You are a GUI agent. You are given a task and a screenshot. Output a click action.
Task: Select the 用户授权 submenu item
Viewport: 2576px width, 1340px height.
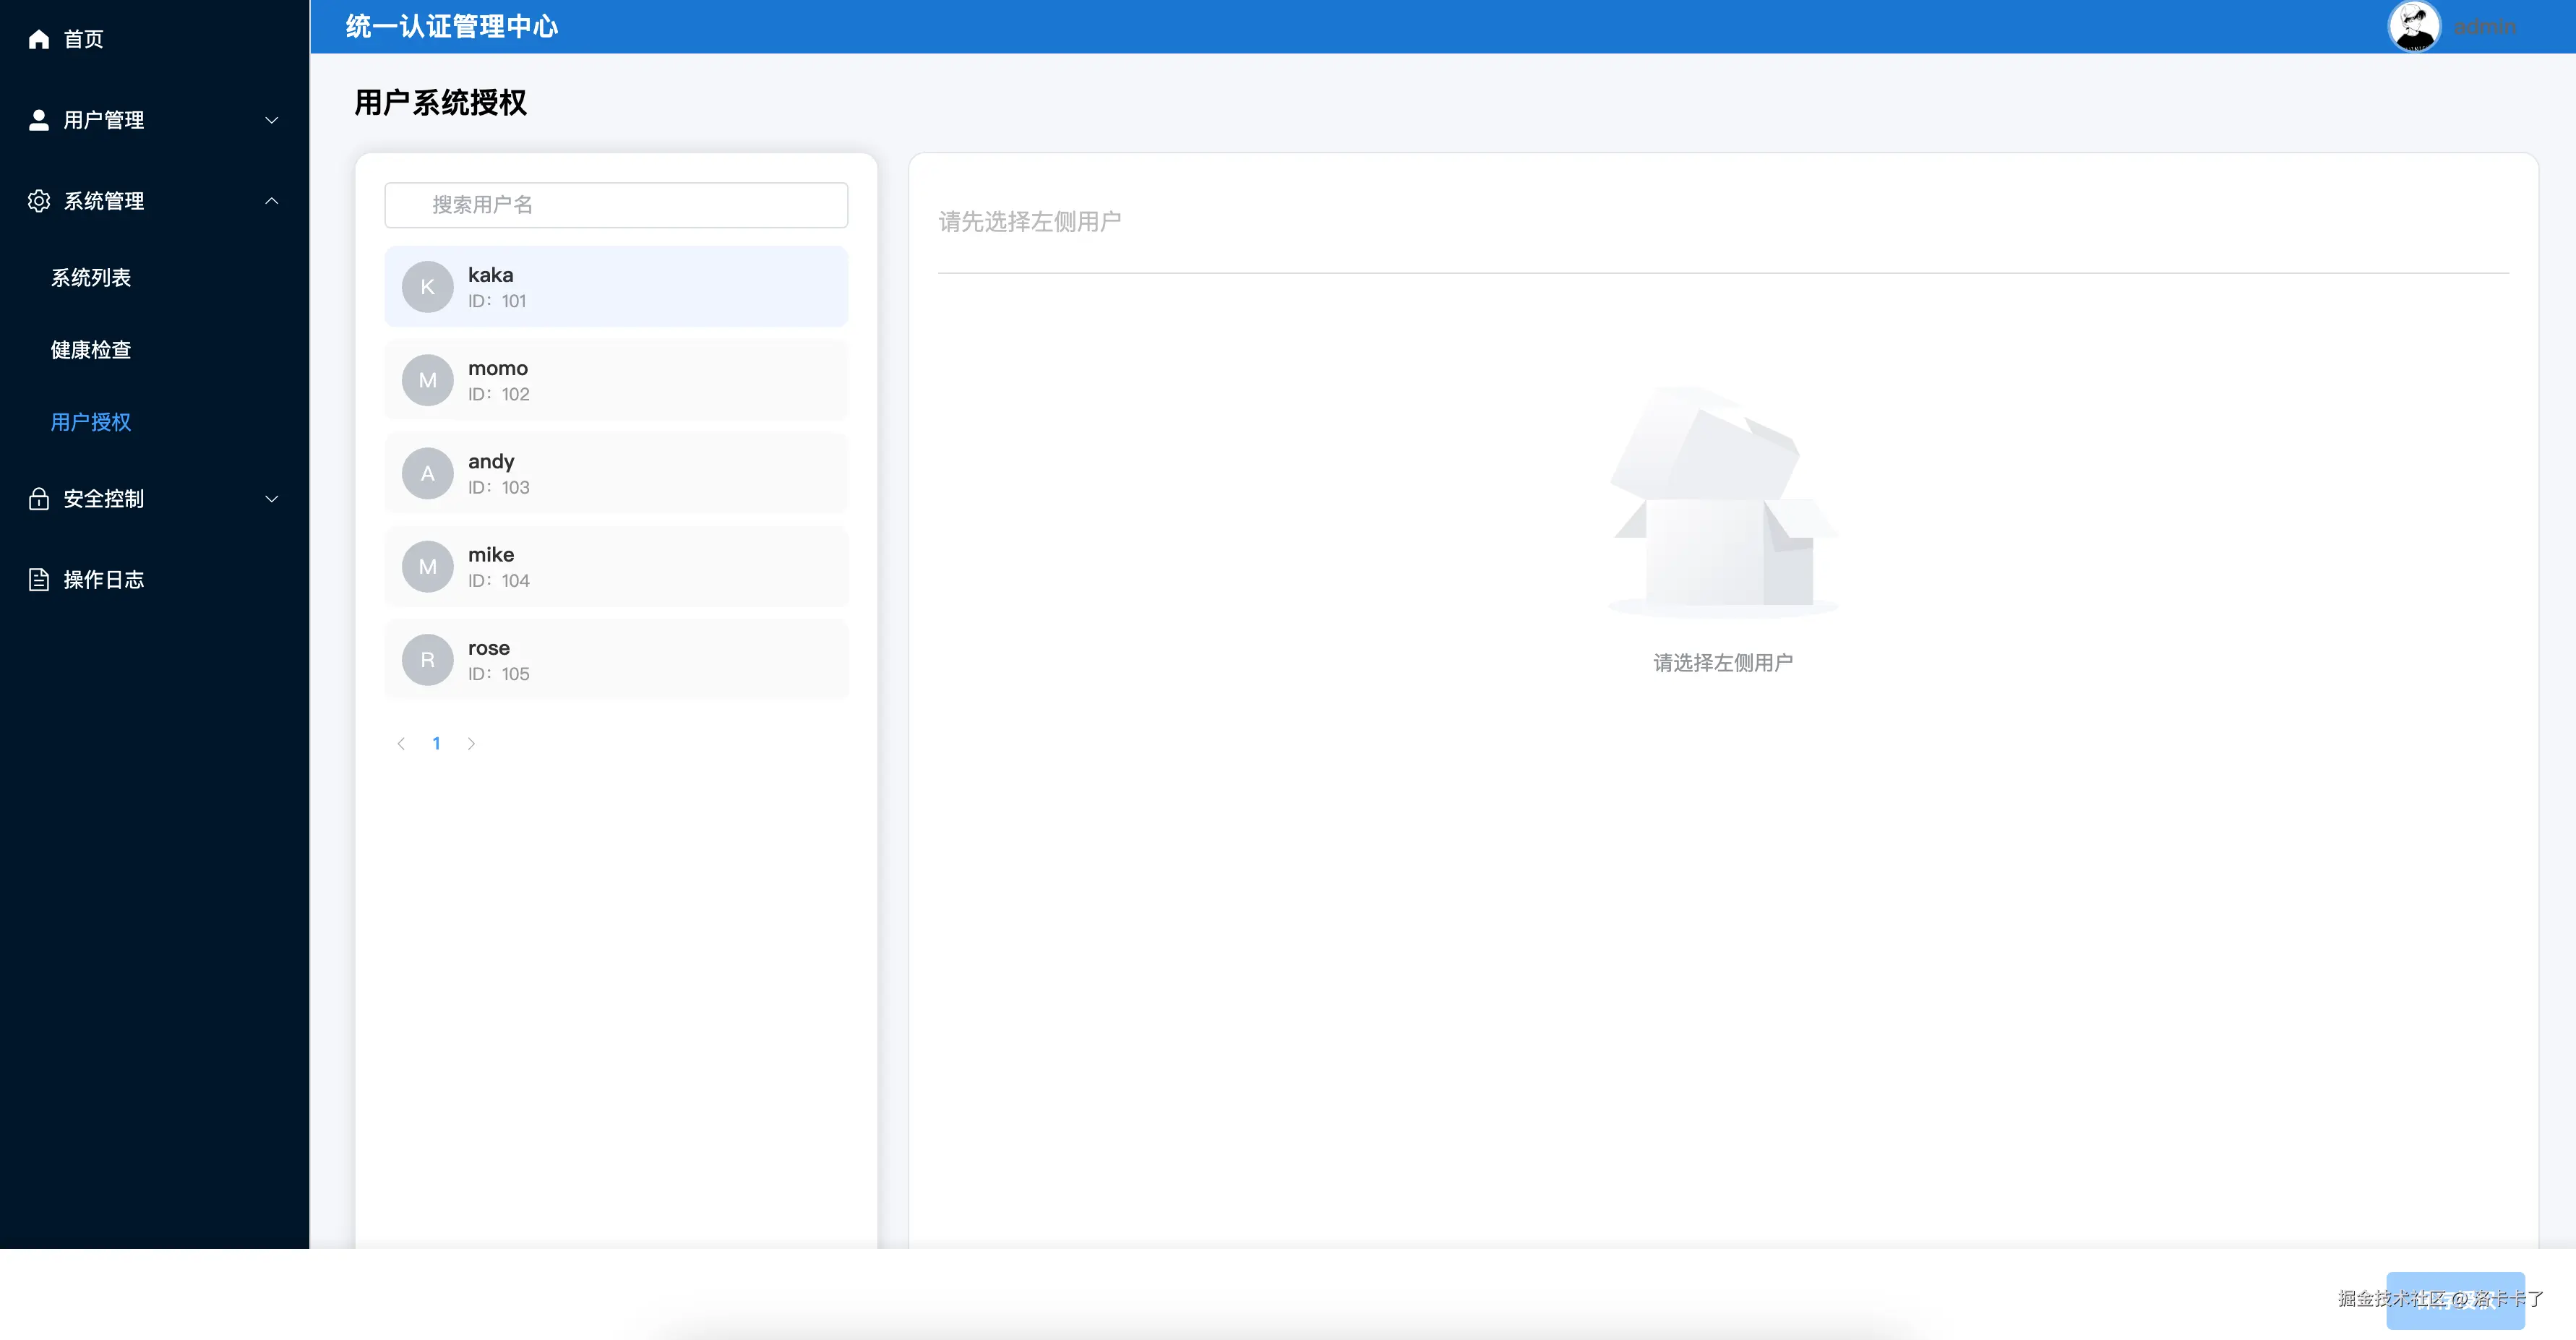[91, 422]
